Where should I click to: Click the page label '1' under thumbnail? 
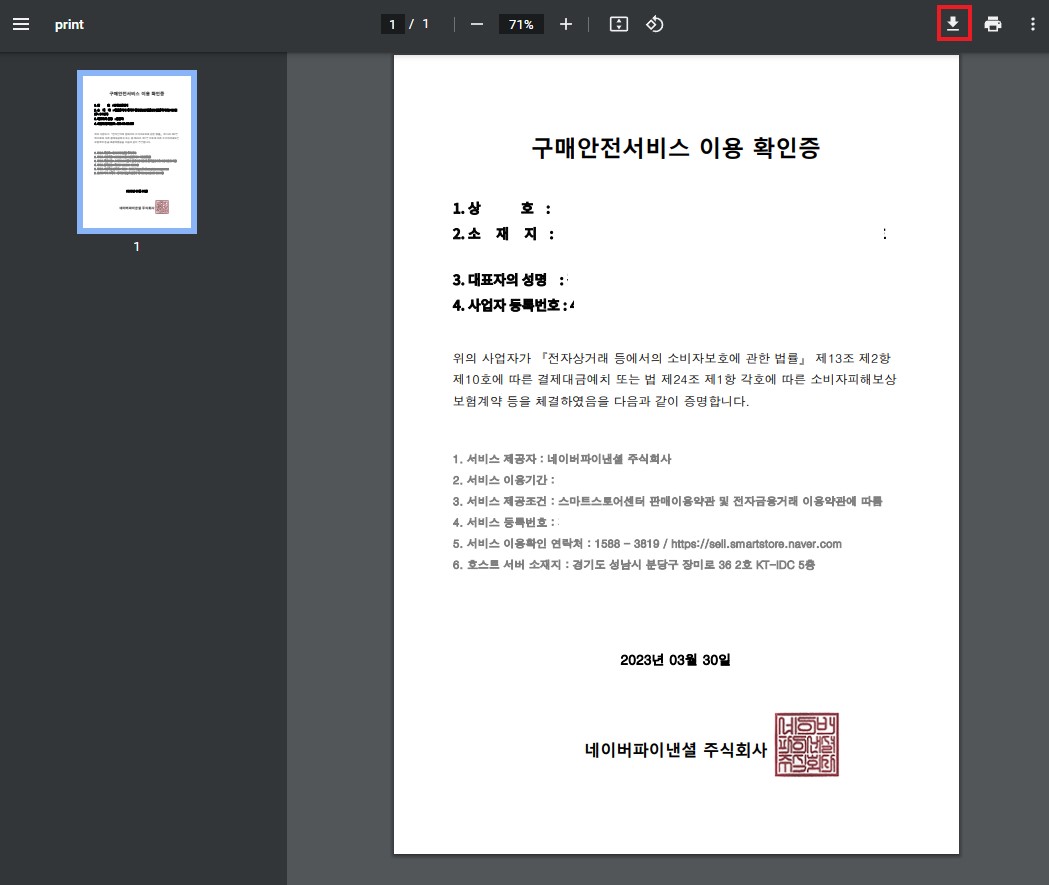136,247
